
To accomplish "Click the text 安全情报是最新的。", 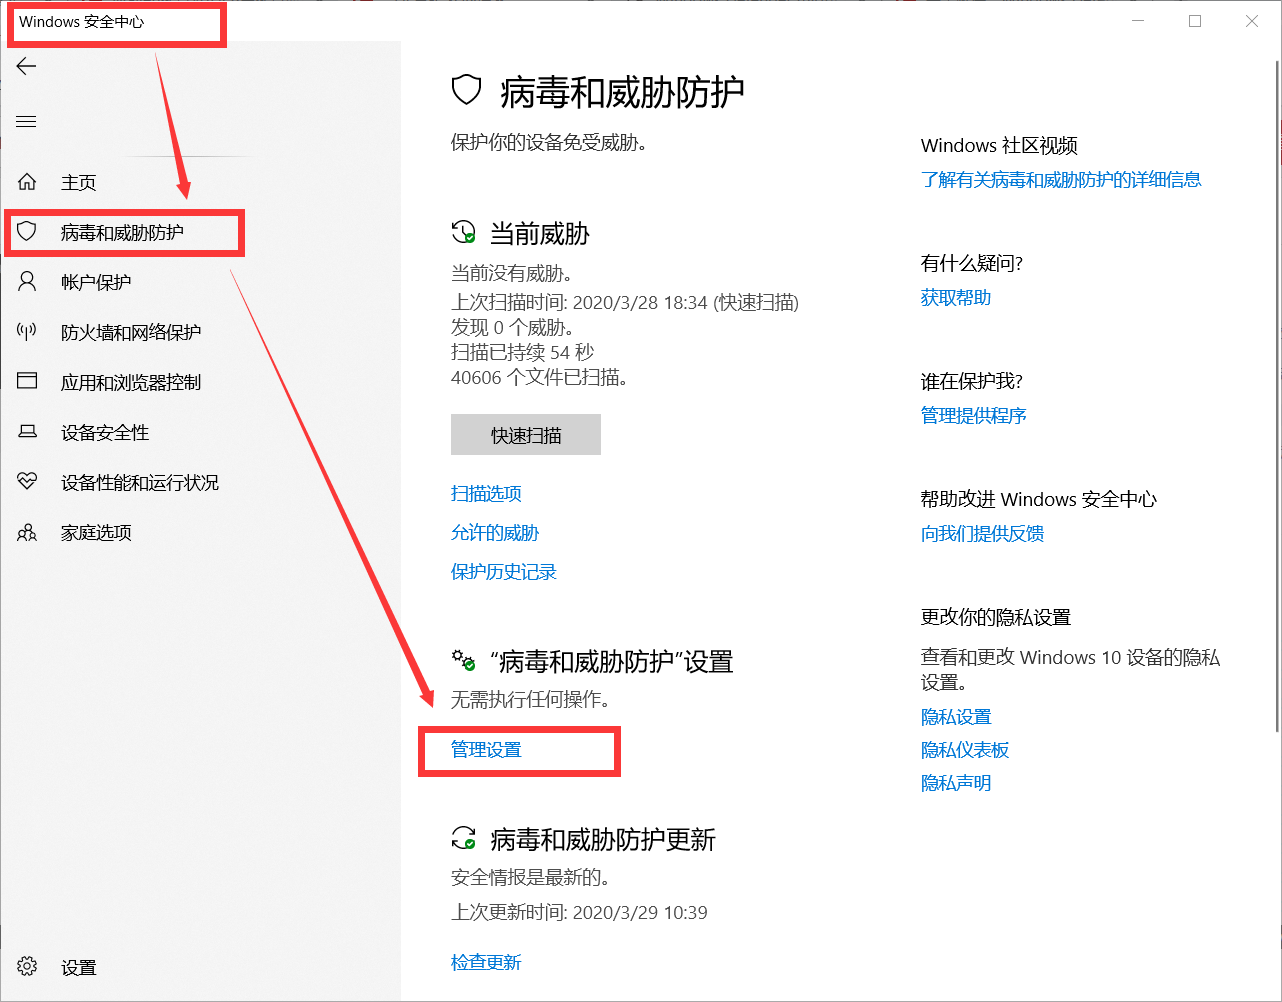I will pos(531,877).
